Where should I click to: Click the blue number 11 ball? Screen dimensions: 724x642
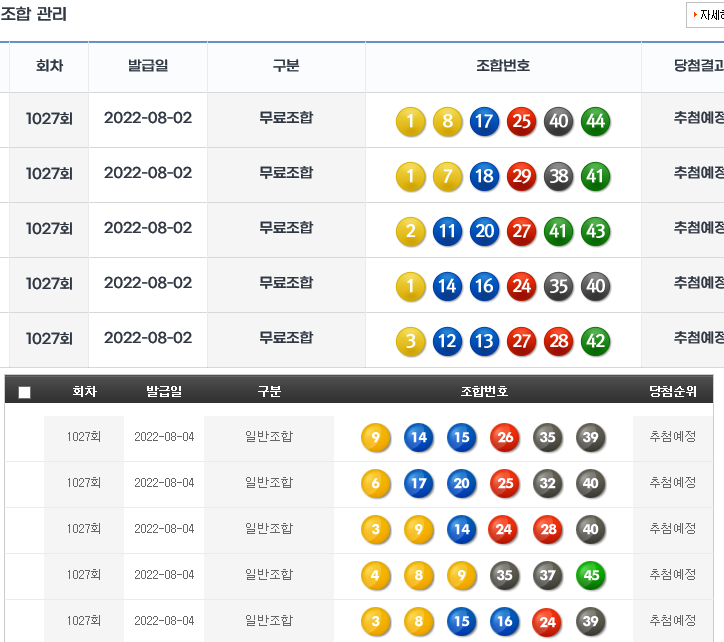click(447, 232)
